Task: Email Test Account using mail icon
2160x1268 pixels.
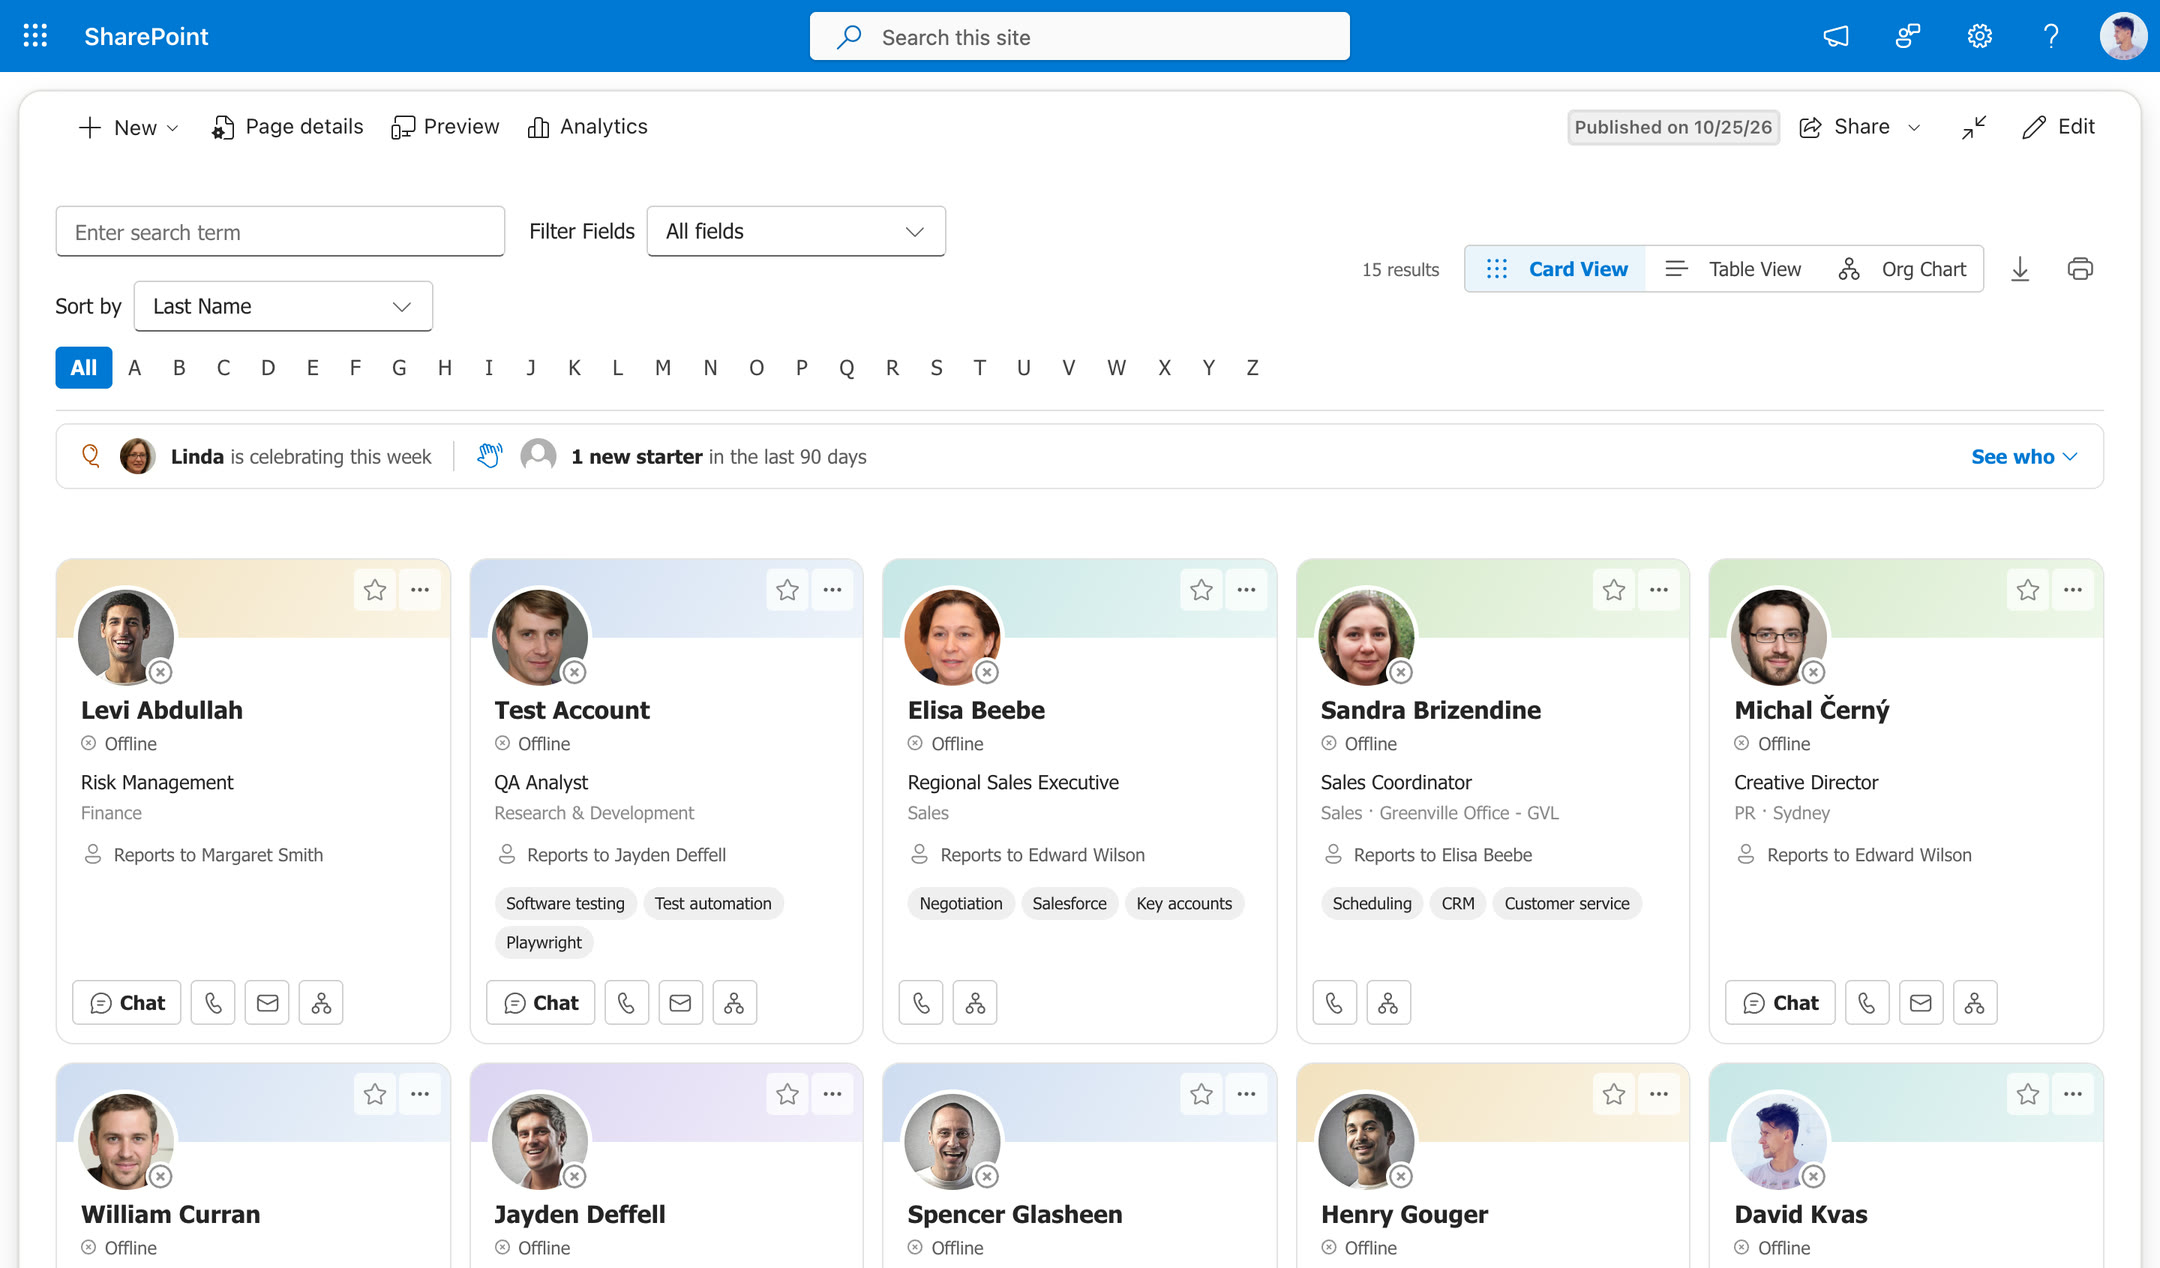Action: 680,1002
